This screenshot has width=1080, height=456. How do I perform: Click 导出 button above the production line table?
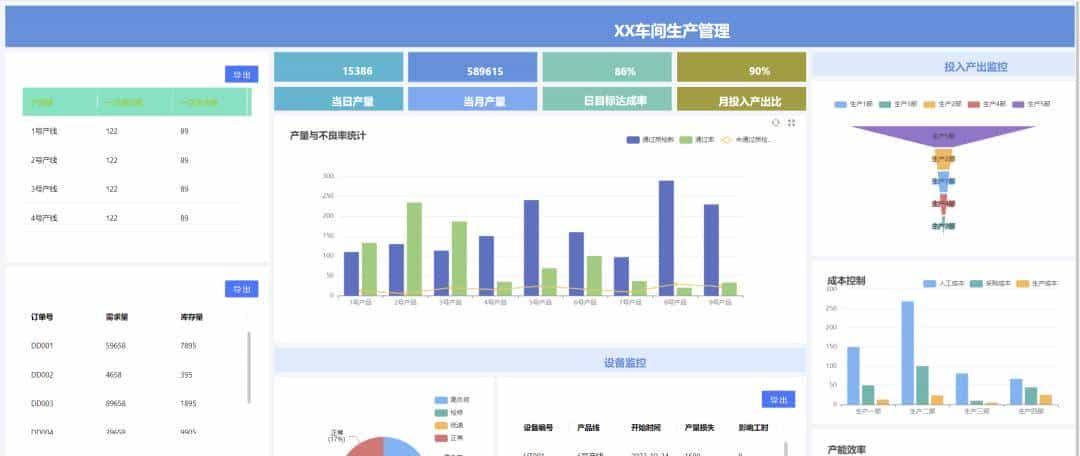[x=242, y=74]
